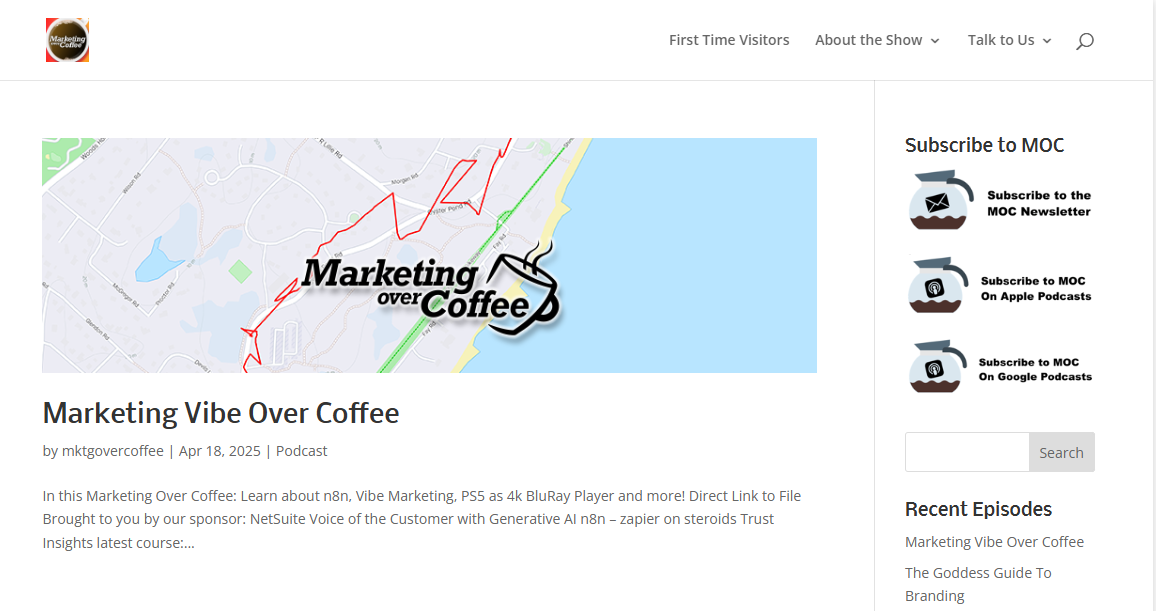
Task: Click the Apple Podcasts coffee pot icon
Action: [x=938, y=285]
